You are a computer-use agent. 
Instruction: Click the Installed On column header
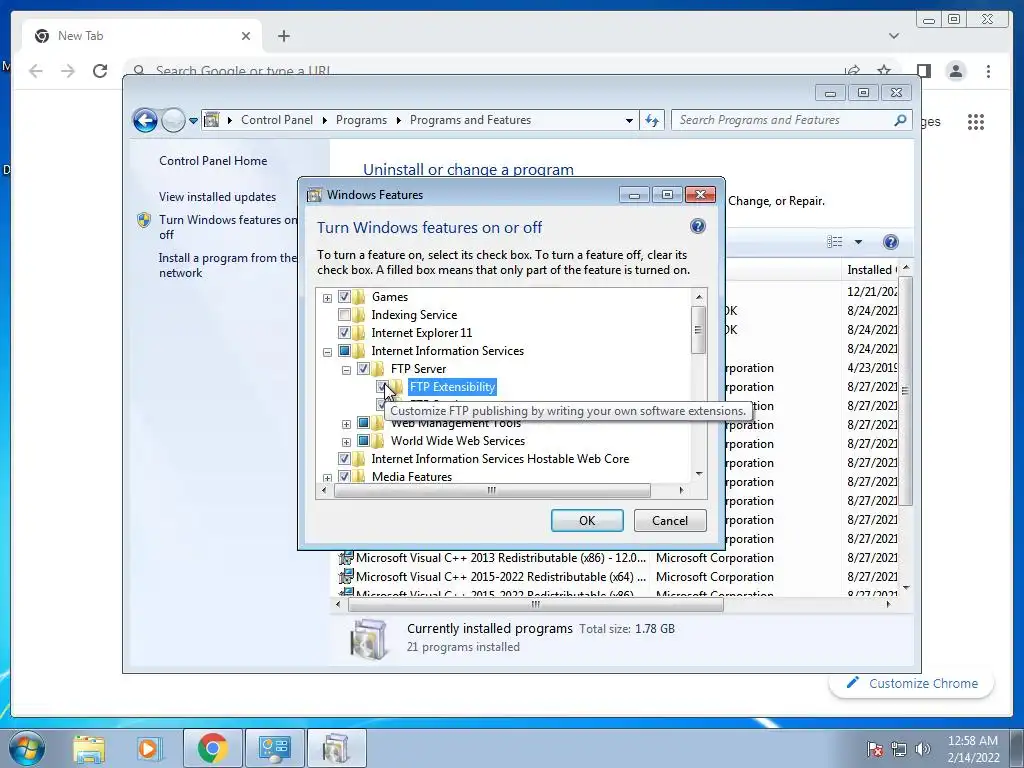pos(871,270)
